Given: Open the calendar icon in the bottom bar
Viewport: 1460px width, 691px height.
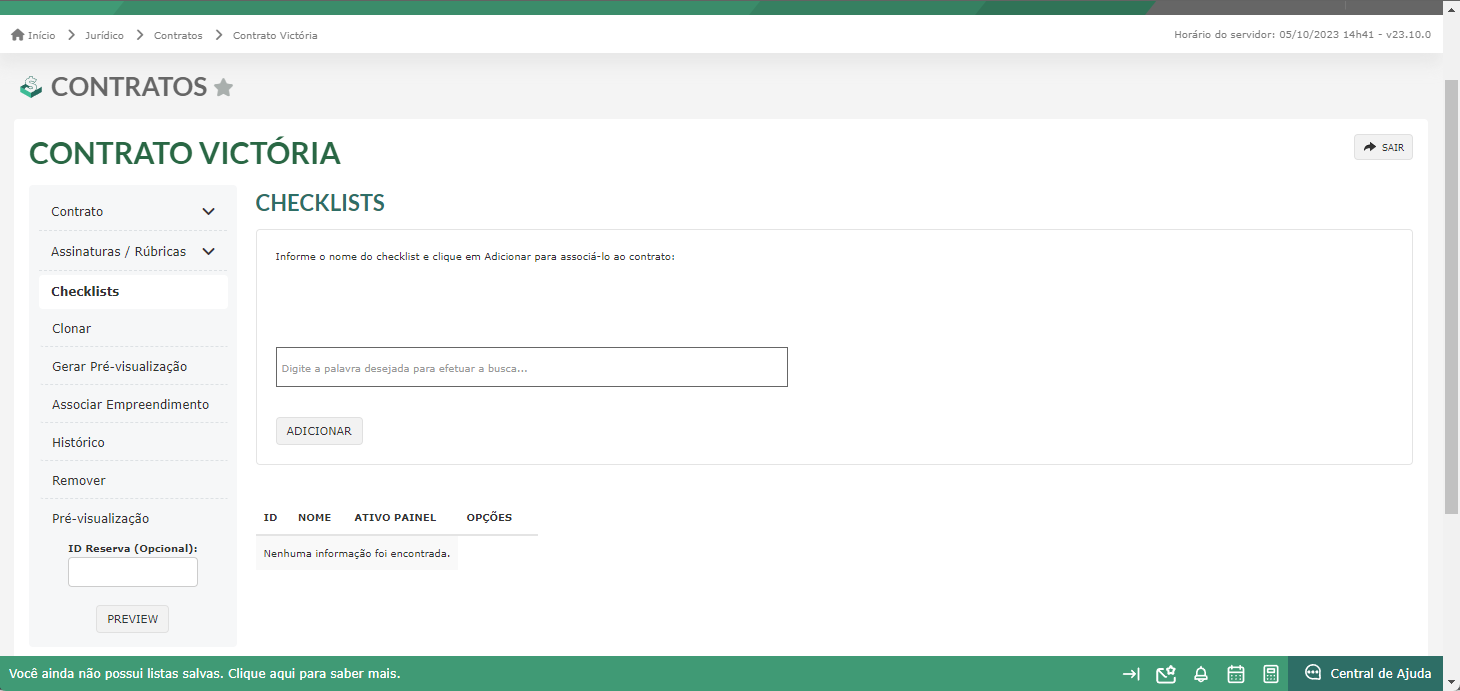Looking at the screenshot, I should (x=1236, y=674).
